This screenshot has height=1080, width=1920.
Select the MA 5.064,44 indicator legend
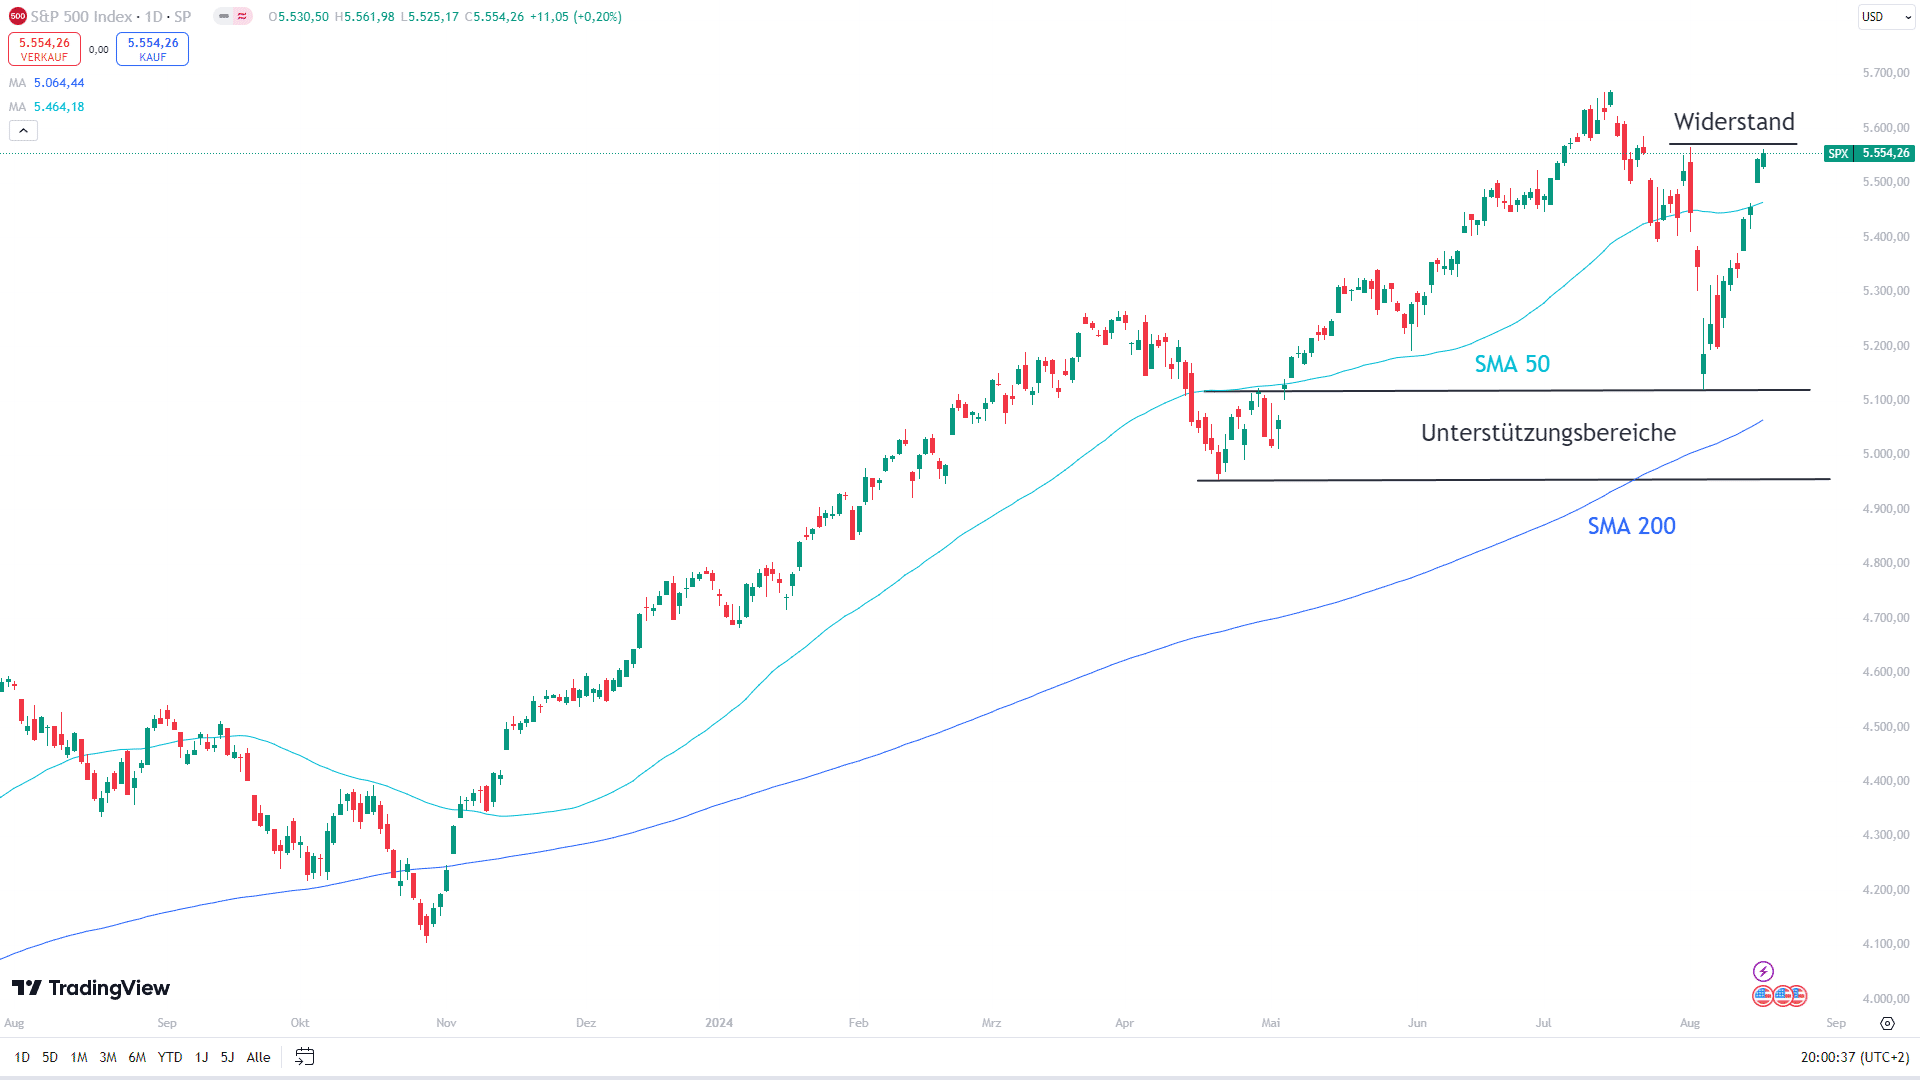pos(47,83)
